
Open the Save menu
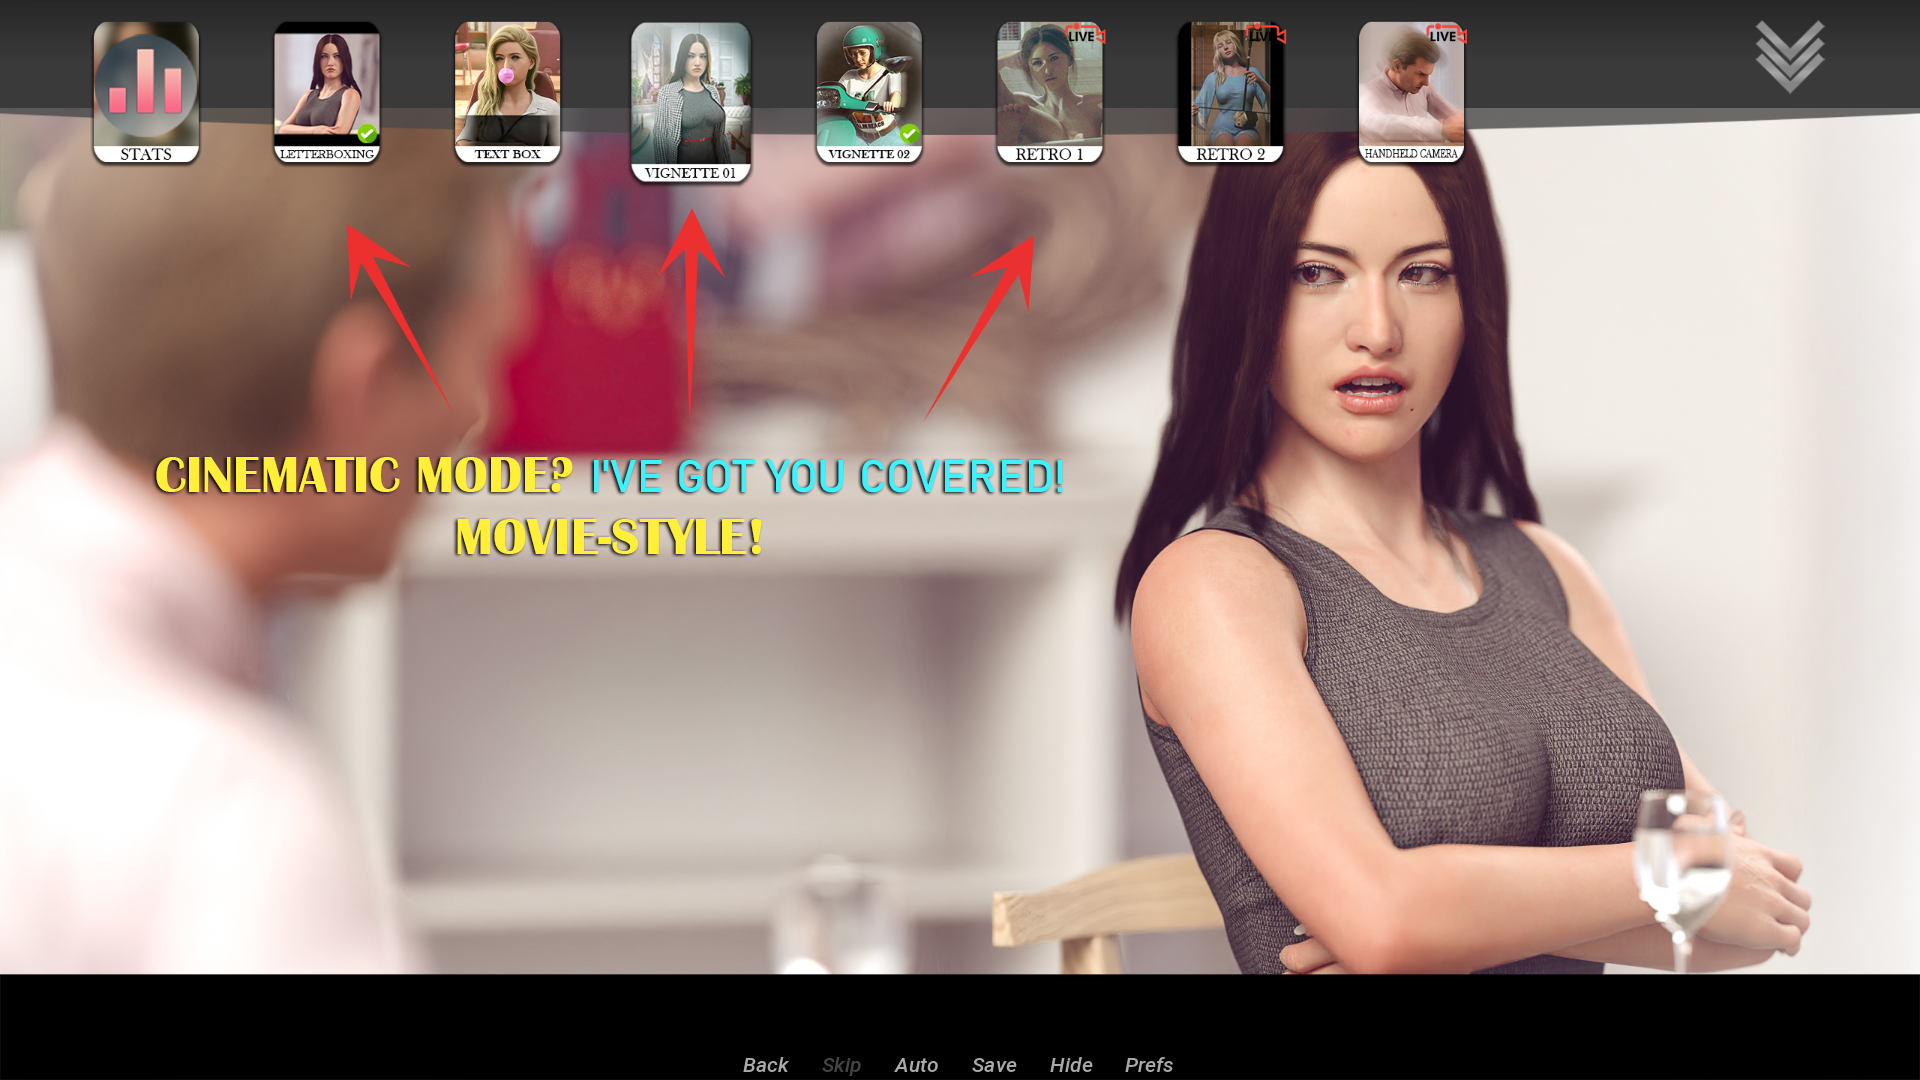[x=994, y=1065]
